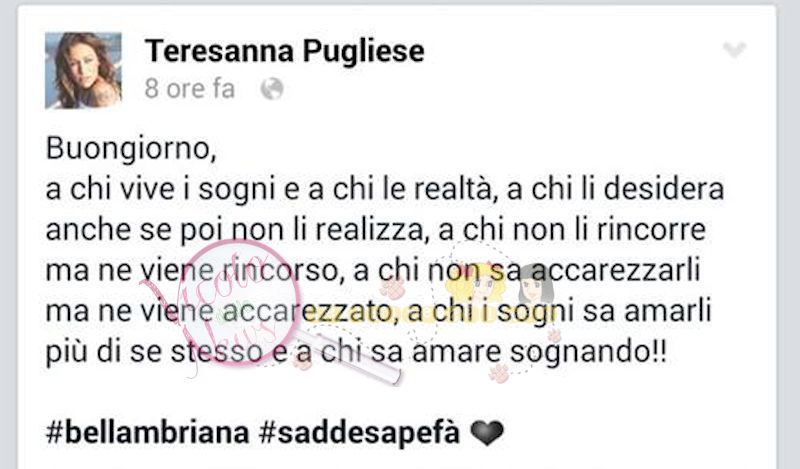
Task: Click the public globe privacy icon
Action: pyautogui.click(x=272, y=89)
